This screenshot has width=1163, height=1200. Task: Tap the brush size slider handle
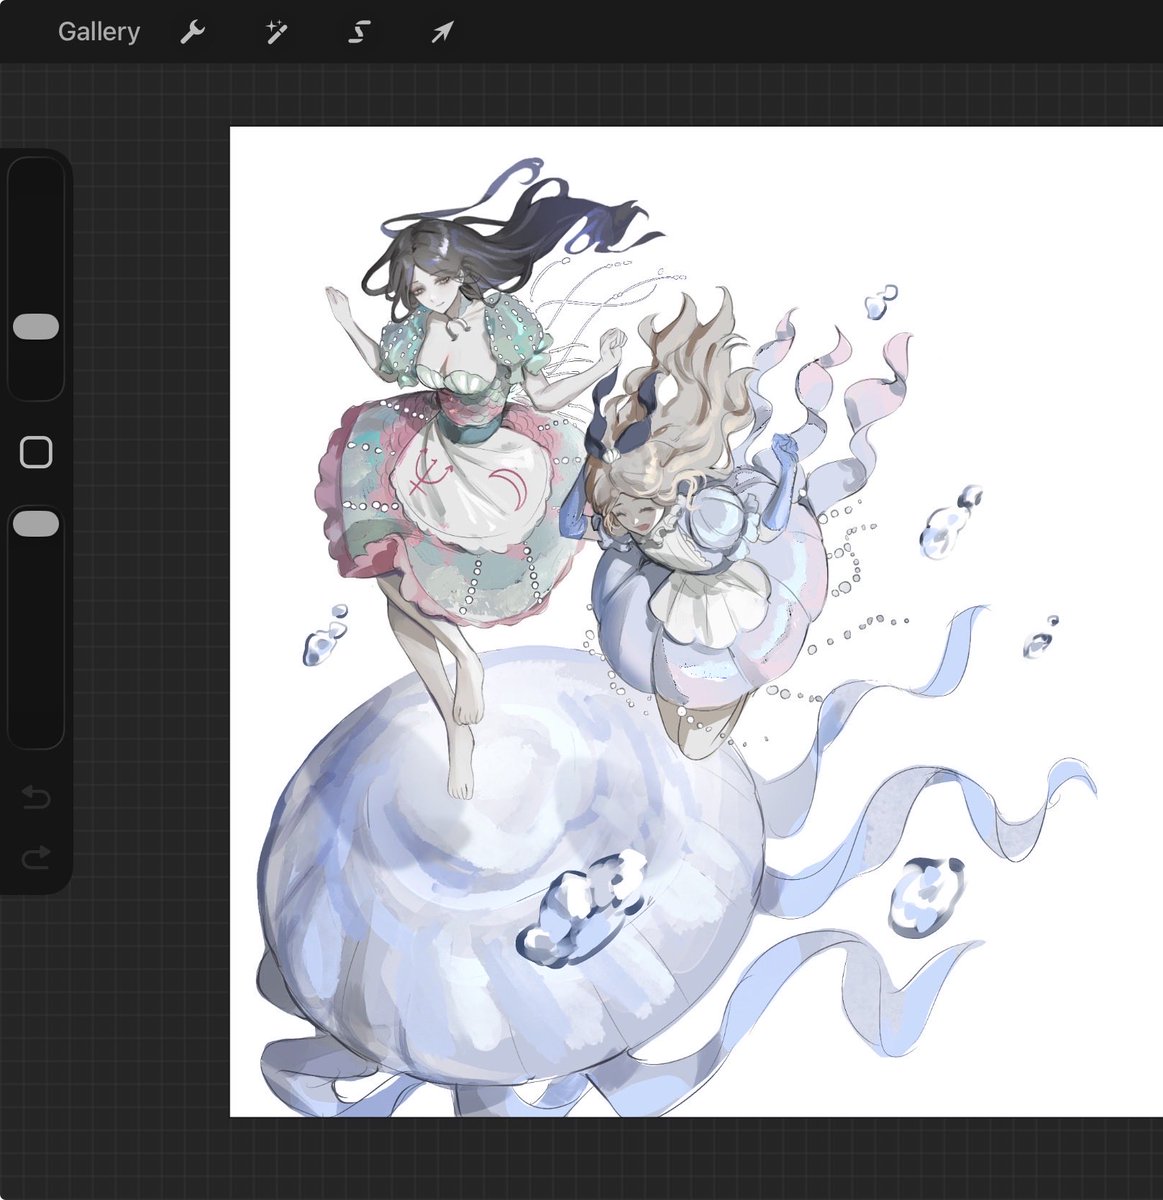click(36, 327)
